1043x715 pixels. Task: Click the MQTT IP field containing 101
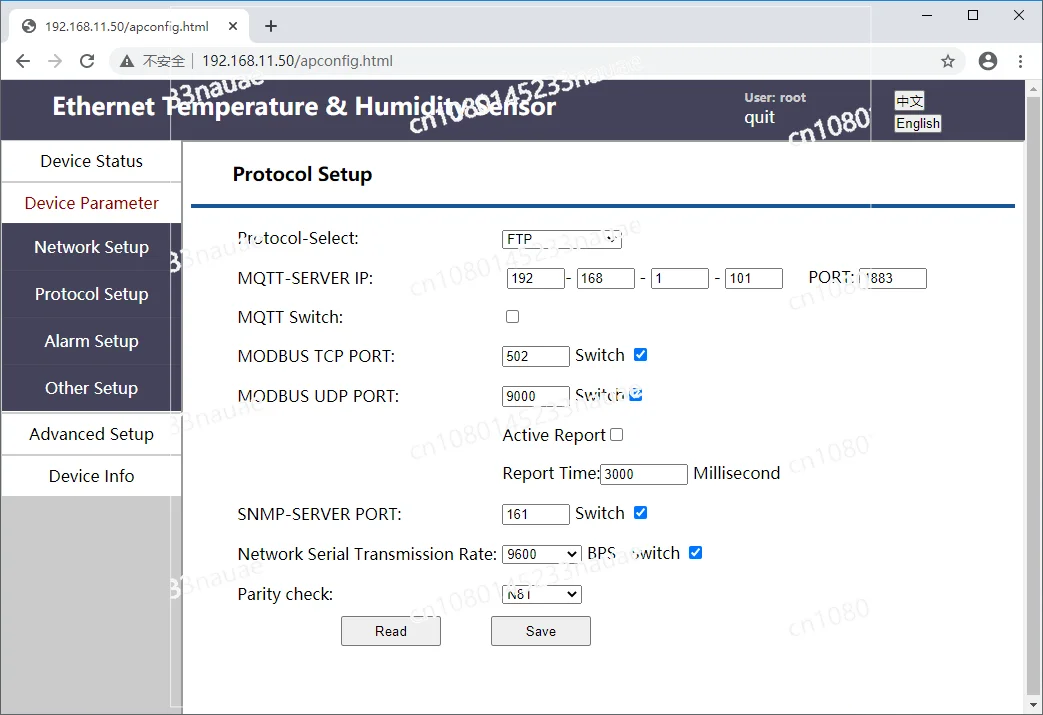(x=754, y=278)
